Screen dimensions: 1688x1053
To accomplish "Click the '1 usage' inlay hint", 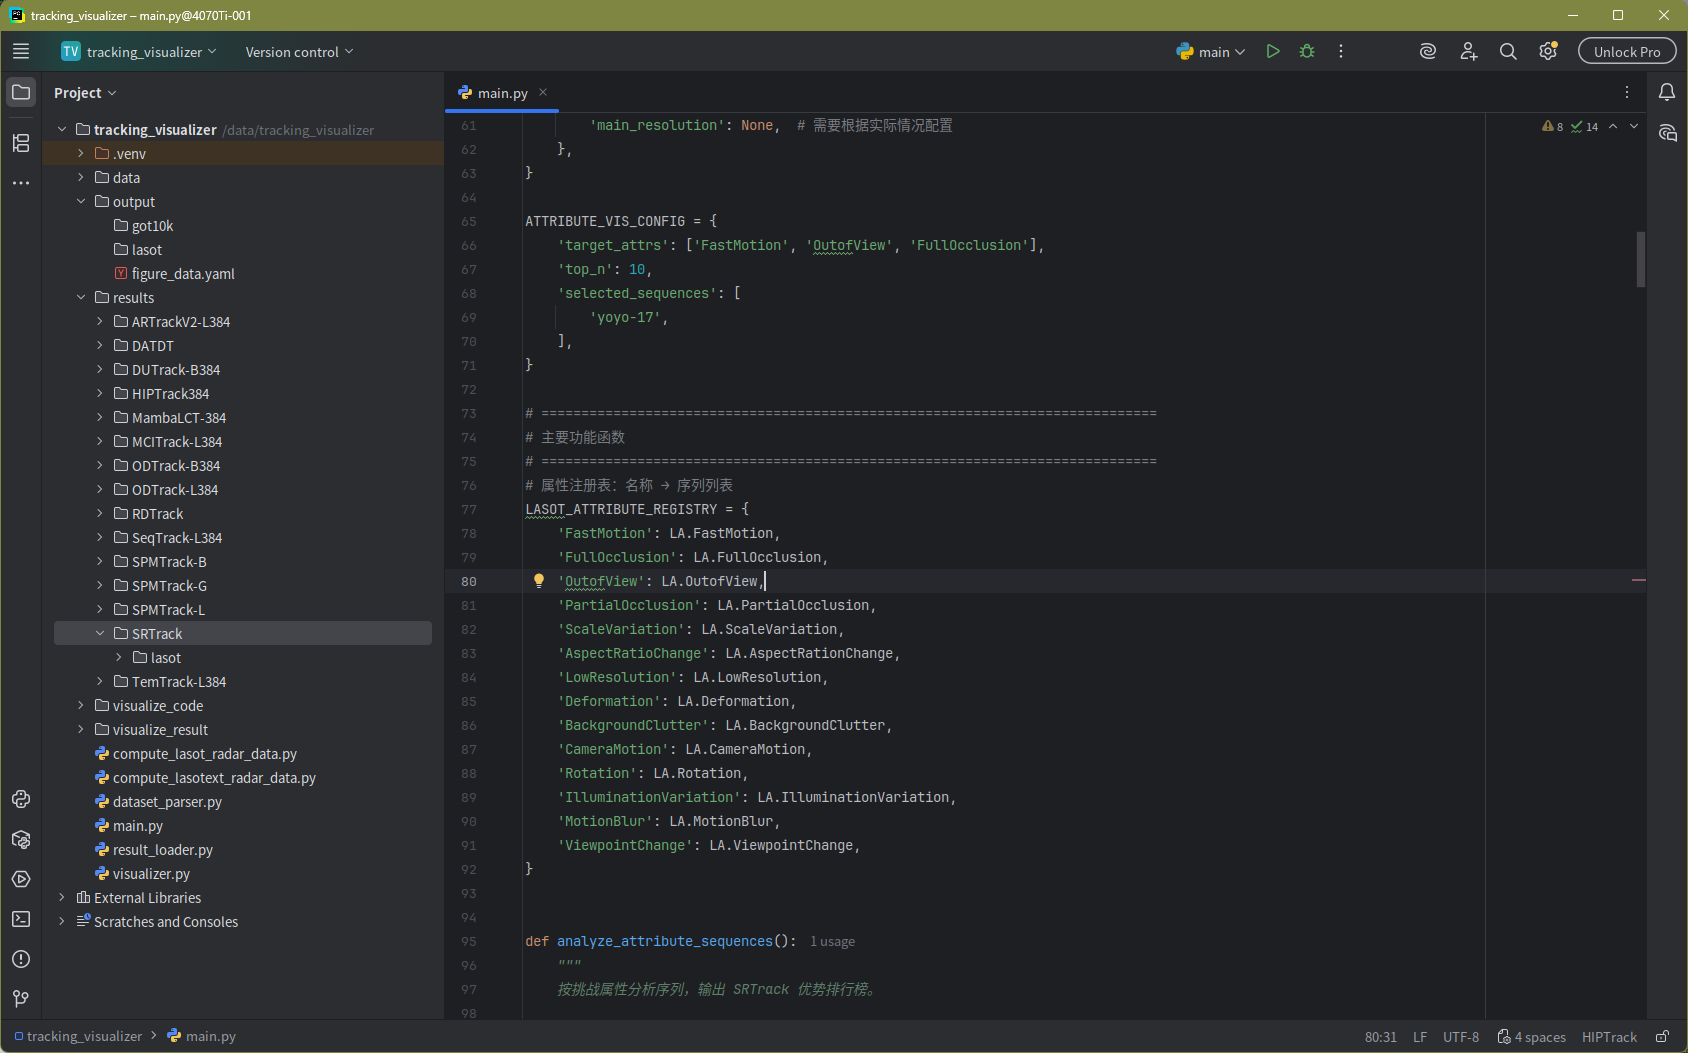I will pyautogui.click(x=832, y=942).
